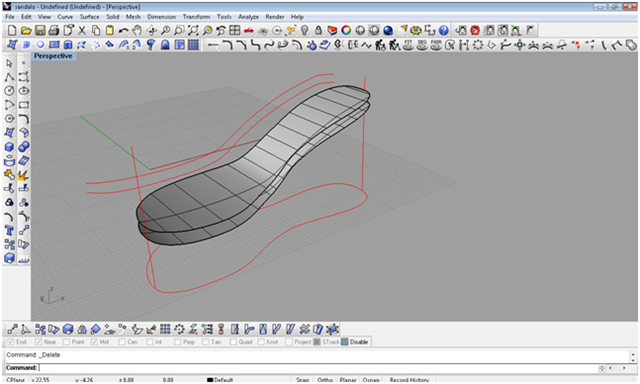Click Record History in the status bar
Screen dimensions: 640x384
pyautogui.click(x=409, y=380)
